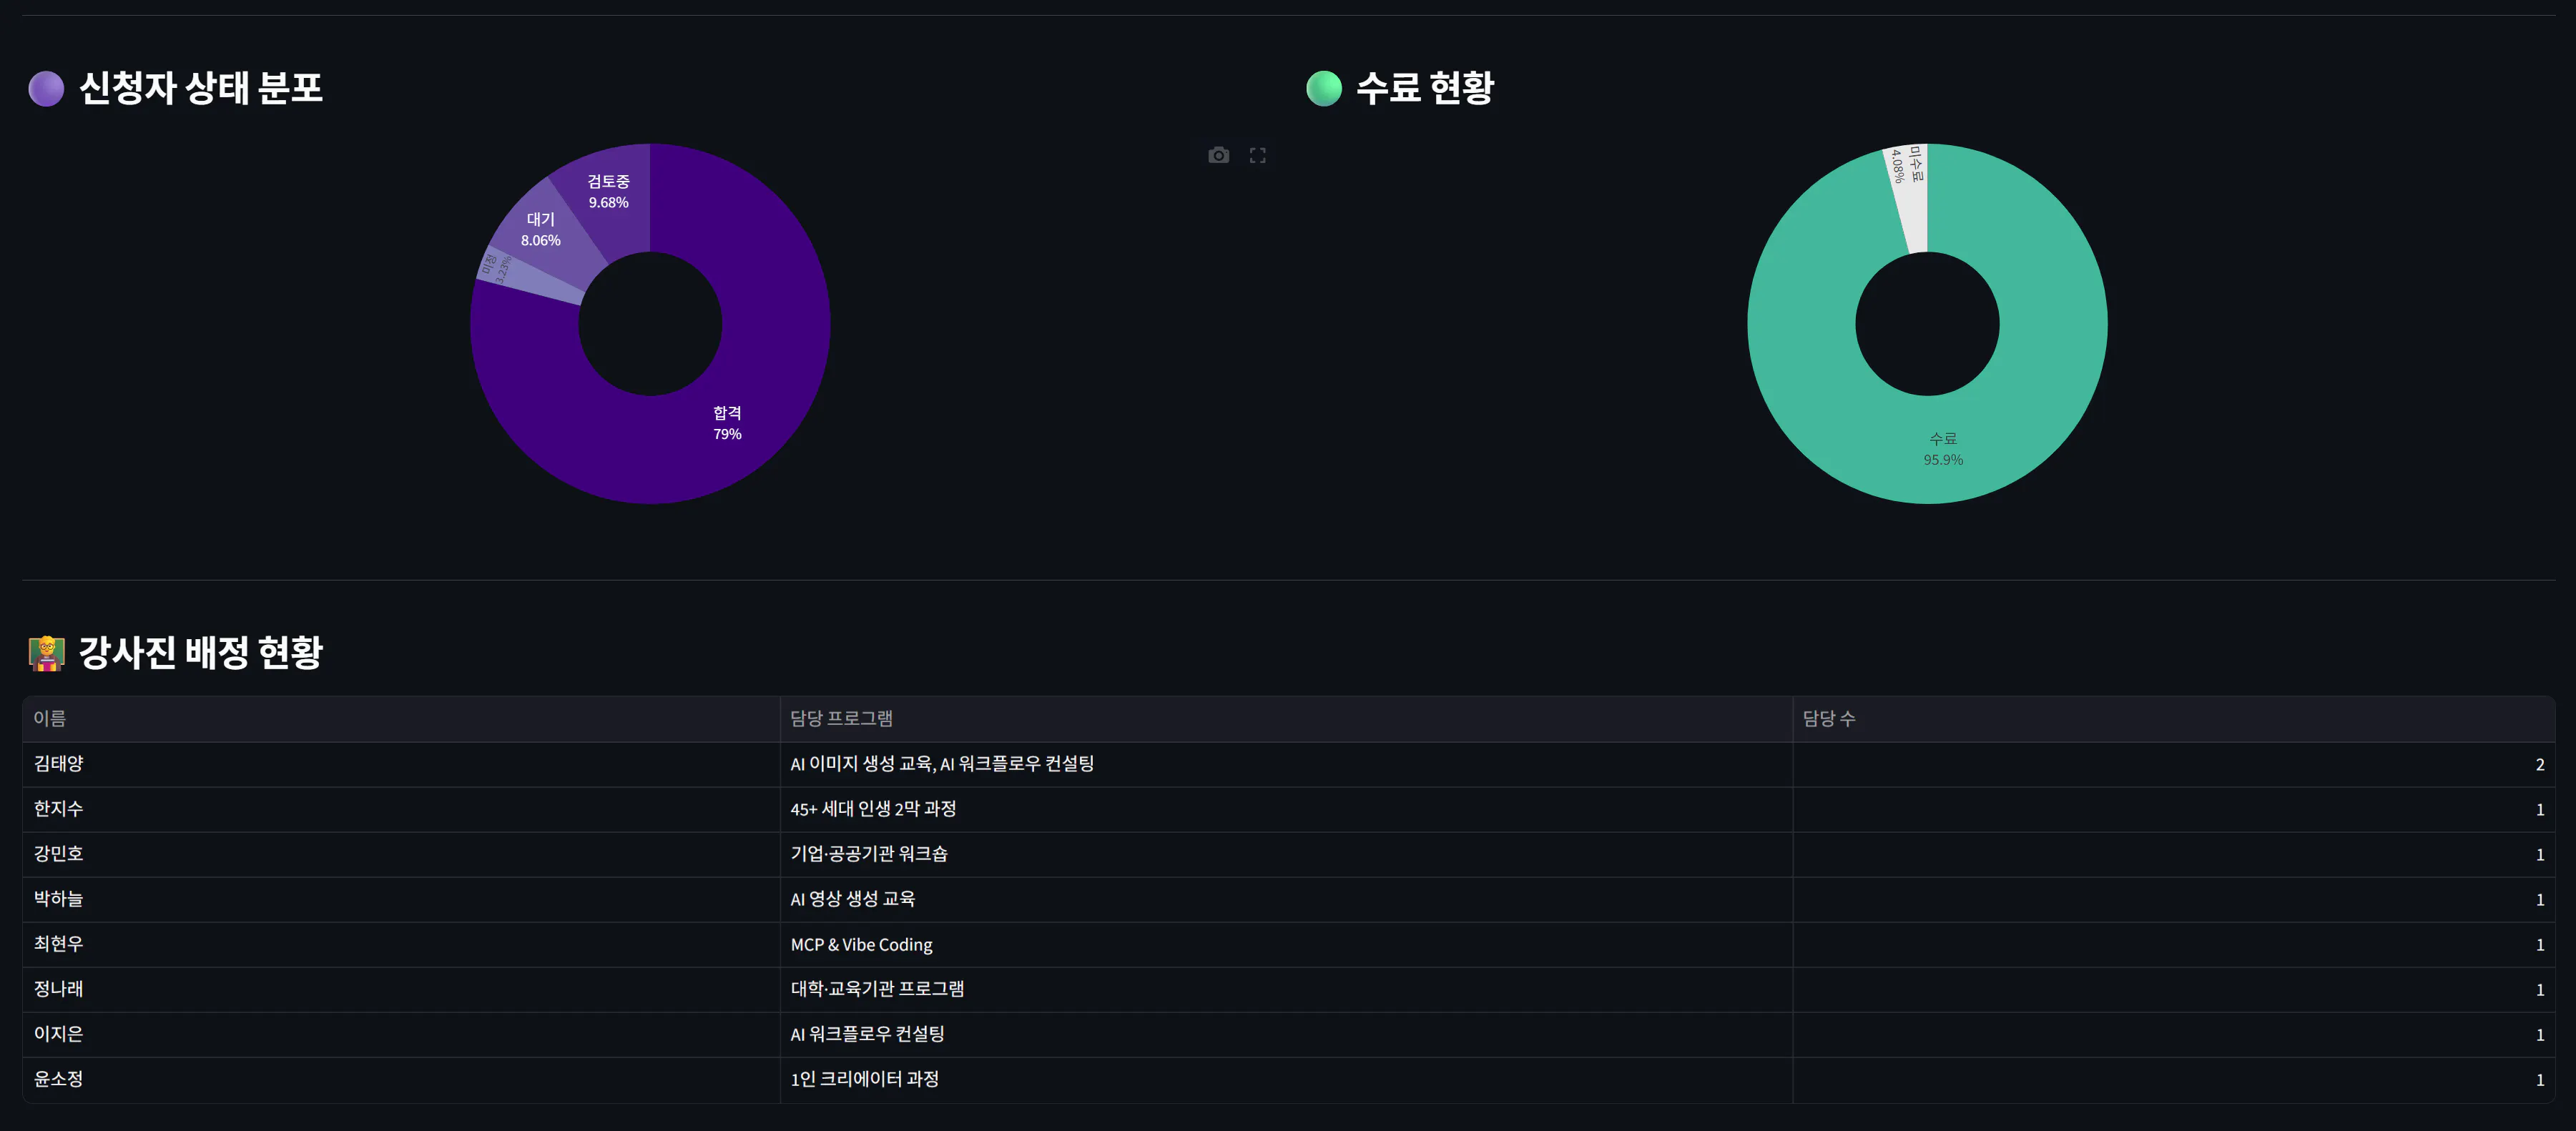Viewport: 2576px width, 1131px height.
Task: Click the 수료 95.9% donut segment
Action: point(1942,448)
